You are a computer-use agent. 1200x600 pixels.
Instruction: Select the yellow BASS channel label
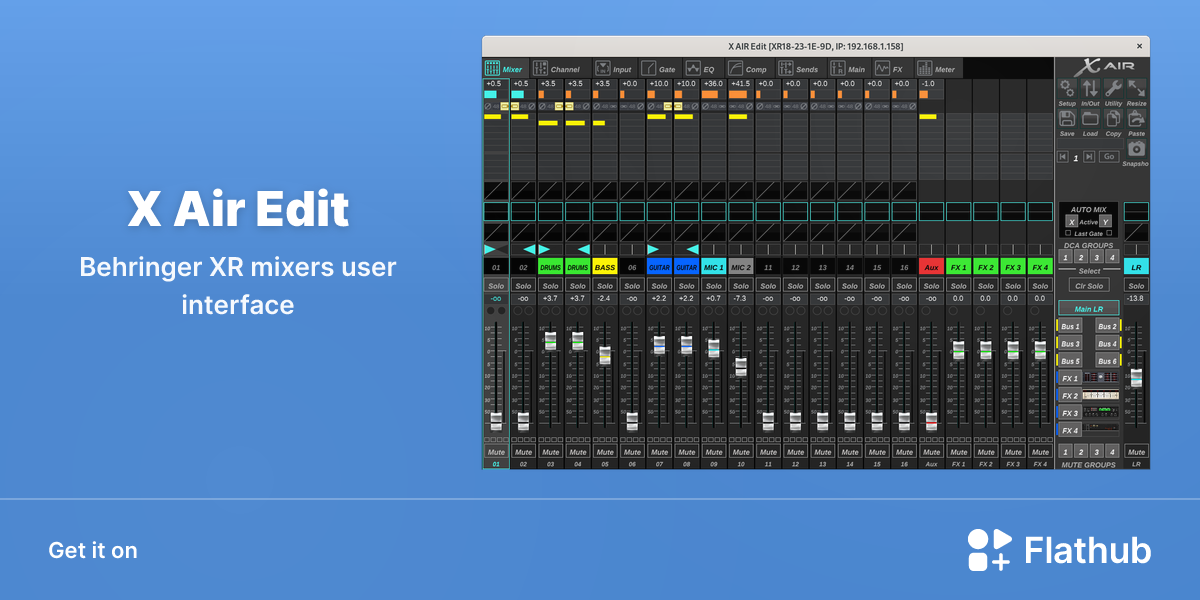(604, 267)
